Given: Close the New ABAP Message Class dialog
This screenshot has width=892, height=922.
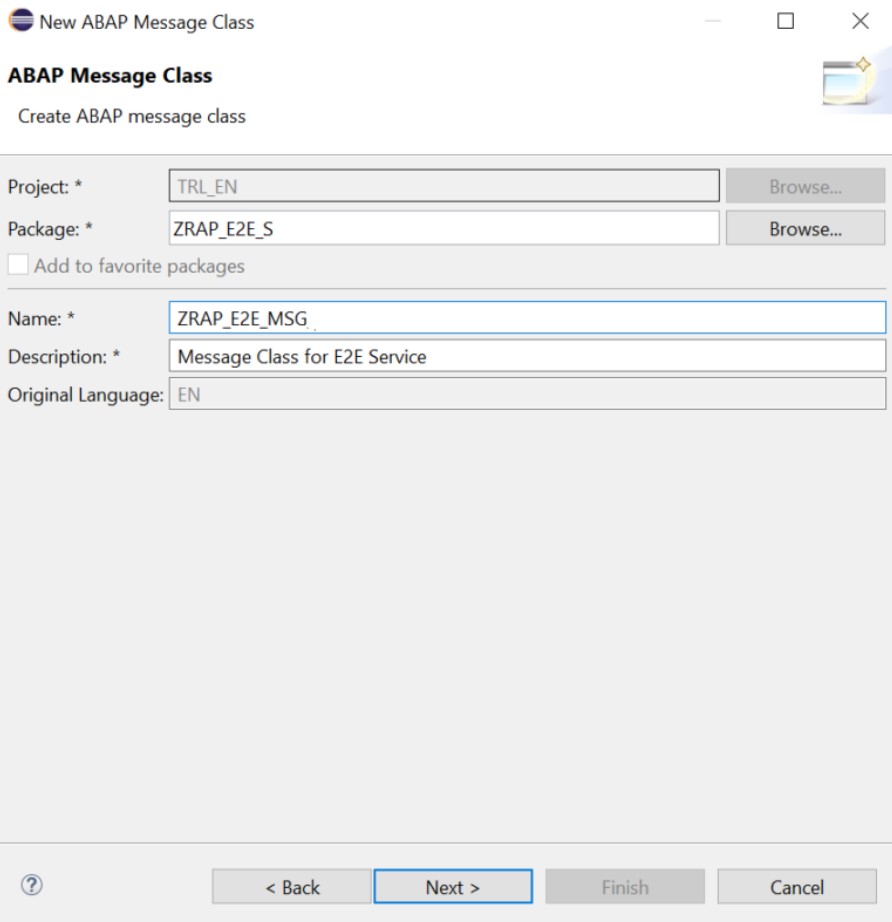Looking at the screenshot, I should click(x=859, y=22).
